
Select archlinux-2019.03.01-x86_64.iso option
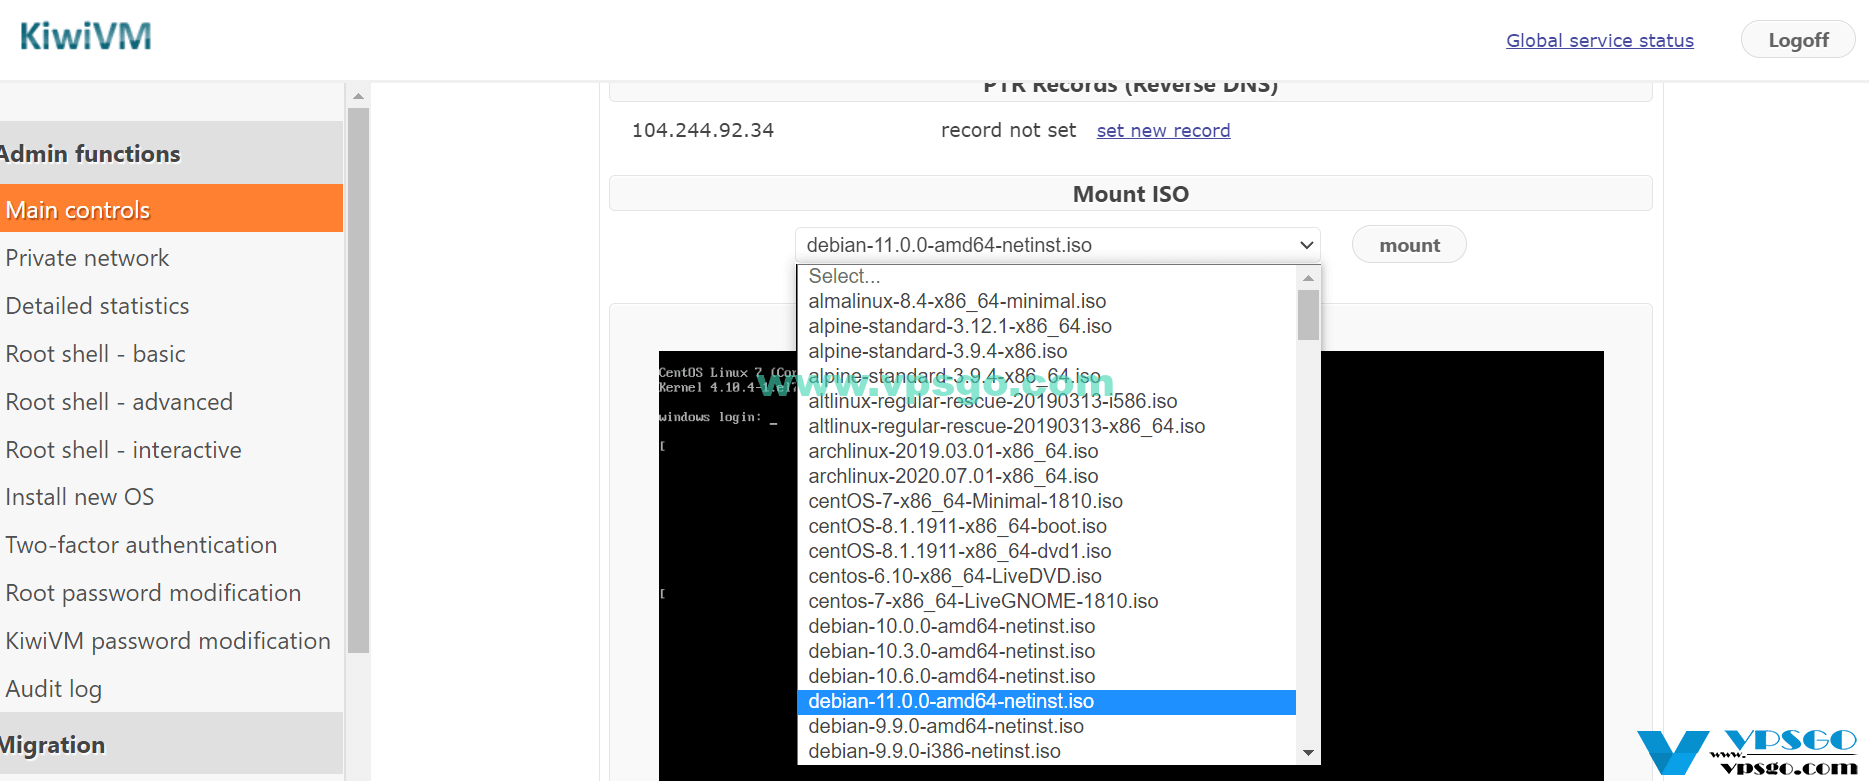tap(1047, 451)
